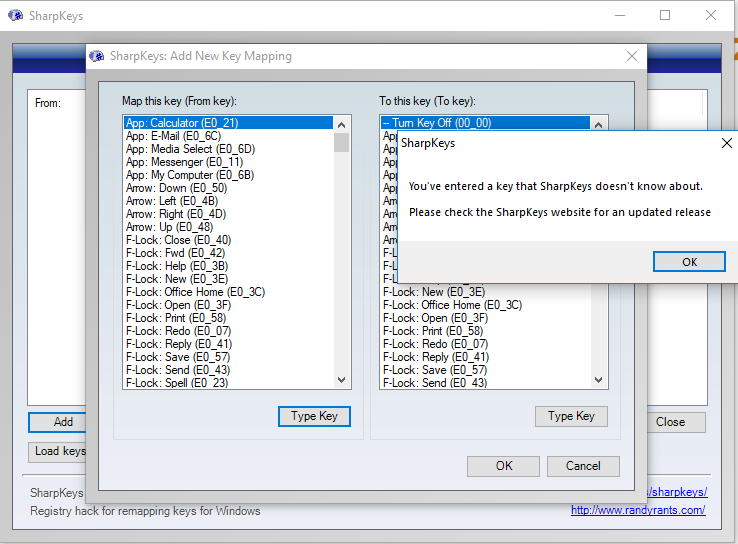Click the Add New Key Mapping dialog icon
Screen dimensions: 738x544
(x=96, y=56)
